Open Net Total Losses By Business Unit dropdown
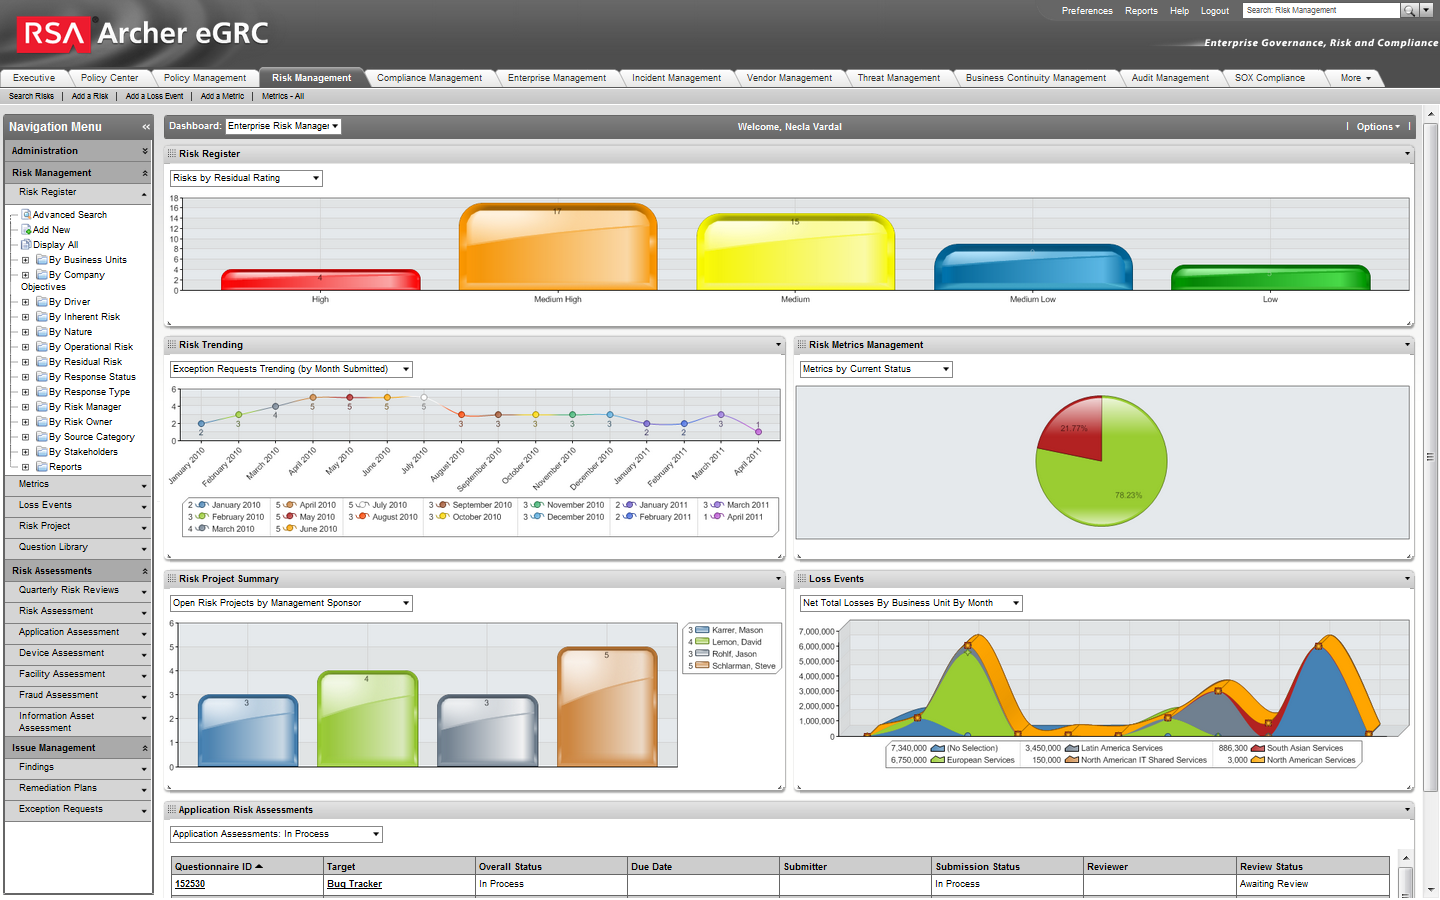This screenshot has width=1440, height=900. (x=911, y=603)
